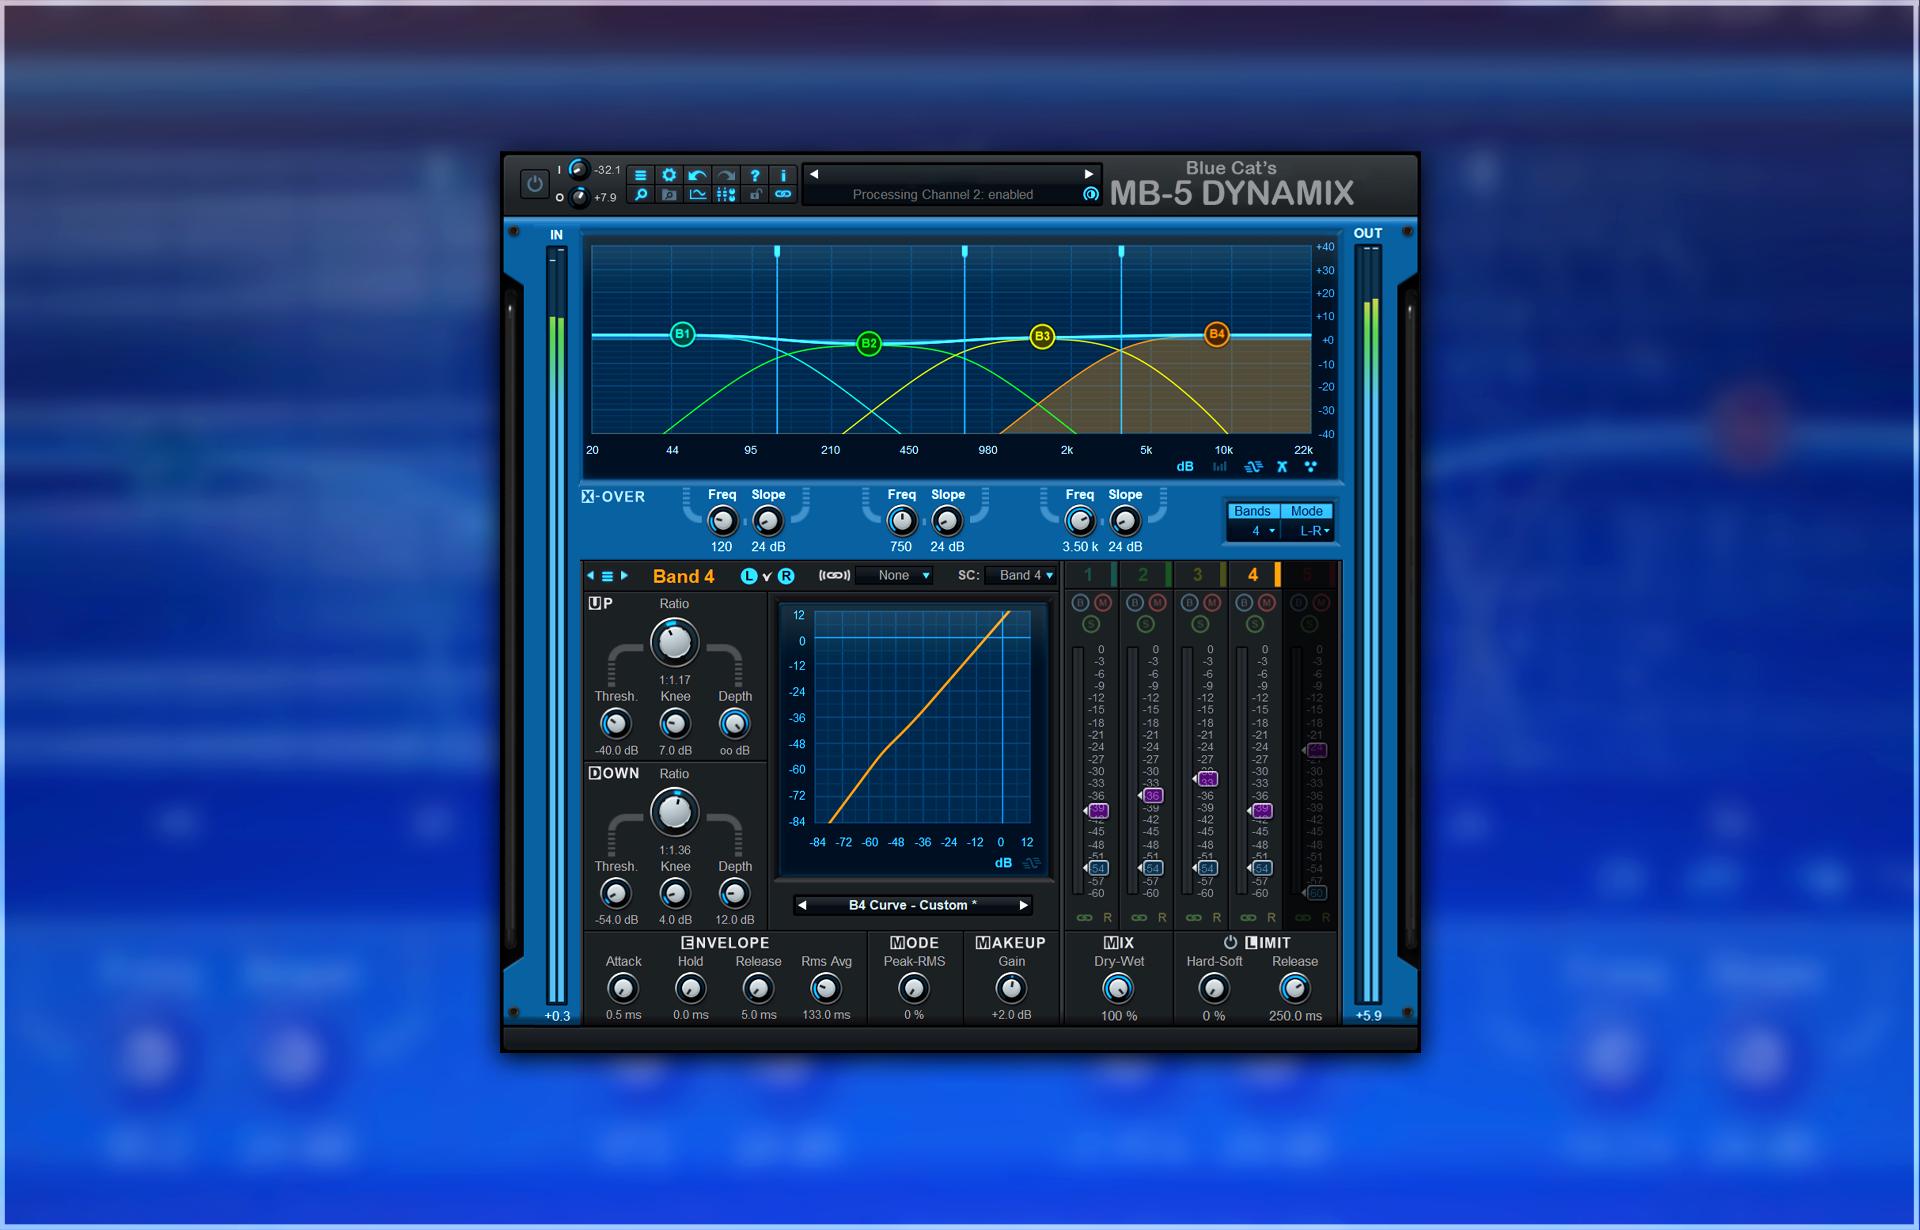Click the UP Ratio knob
The width and height of the screenshot is (1920, 1230).
coord(674,643)
